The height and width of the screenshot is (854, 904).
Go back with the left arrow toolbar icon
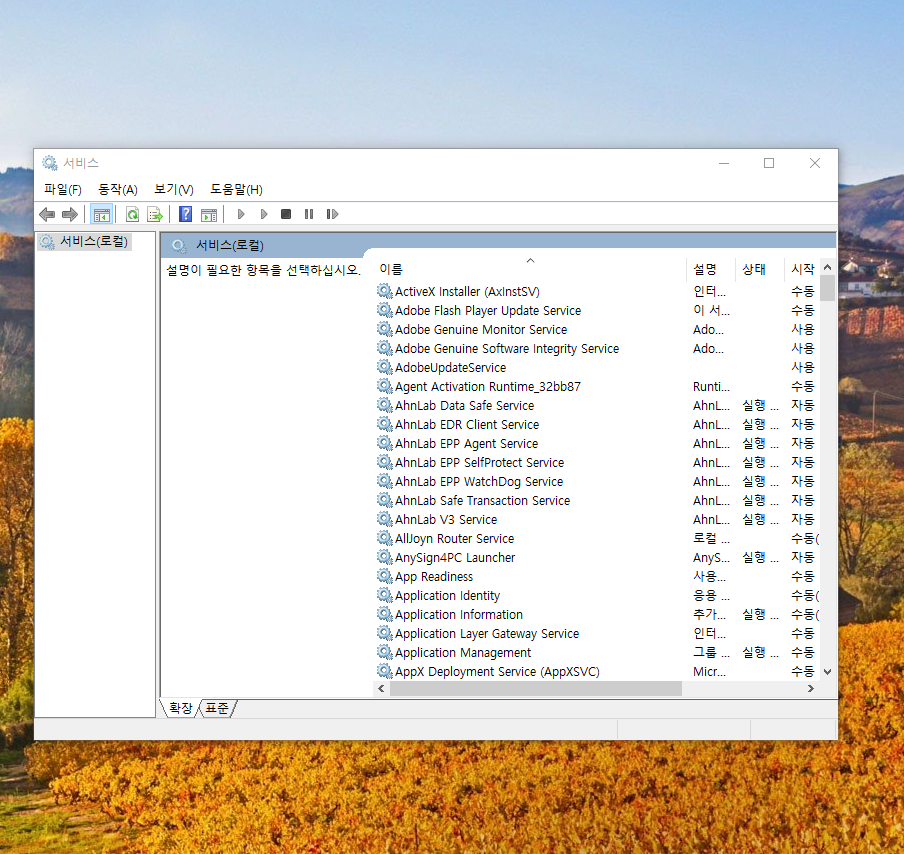coord(47,215)
